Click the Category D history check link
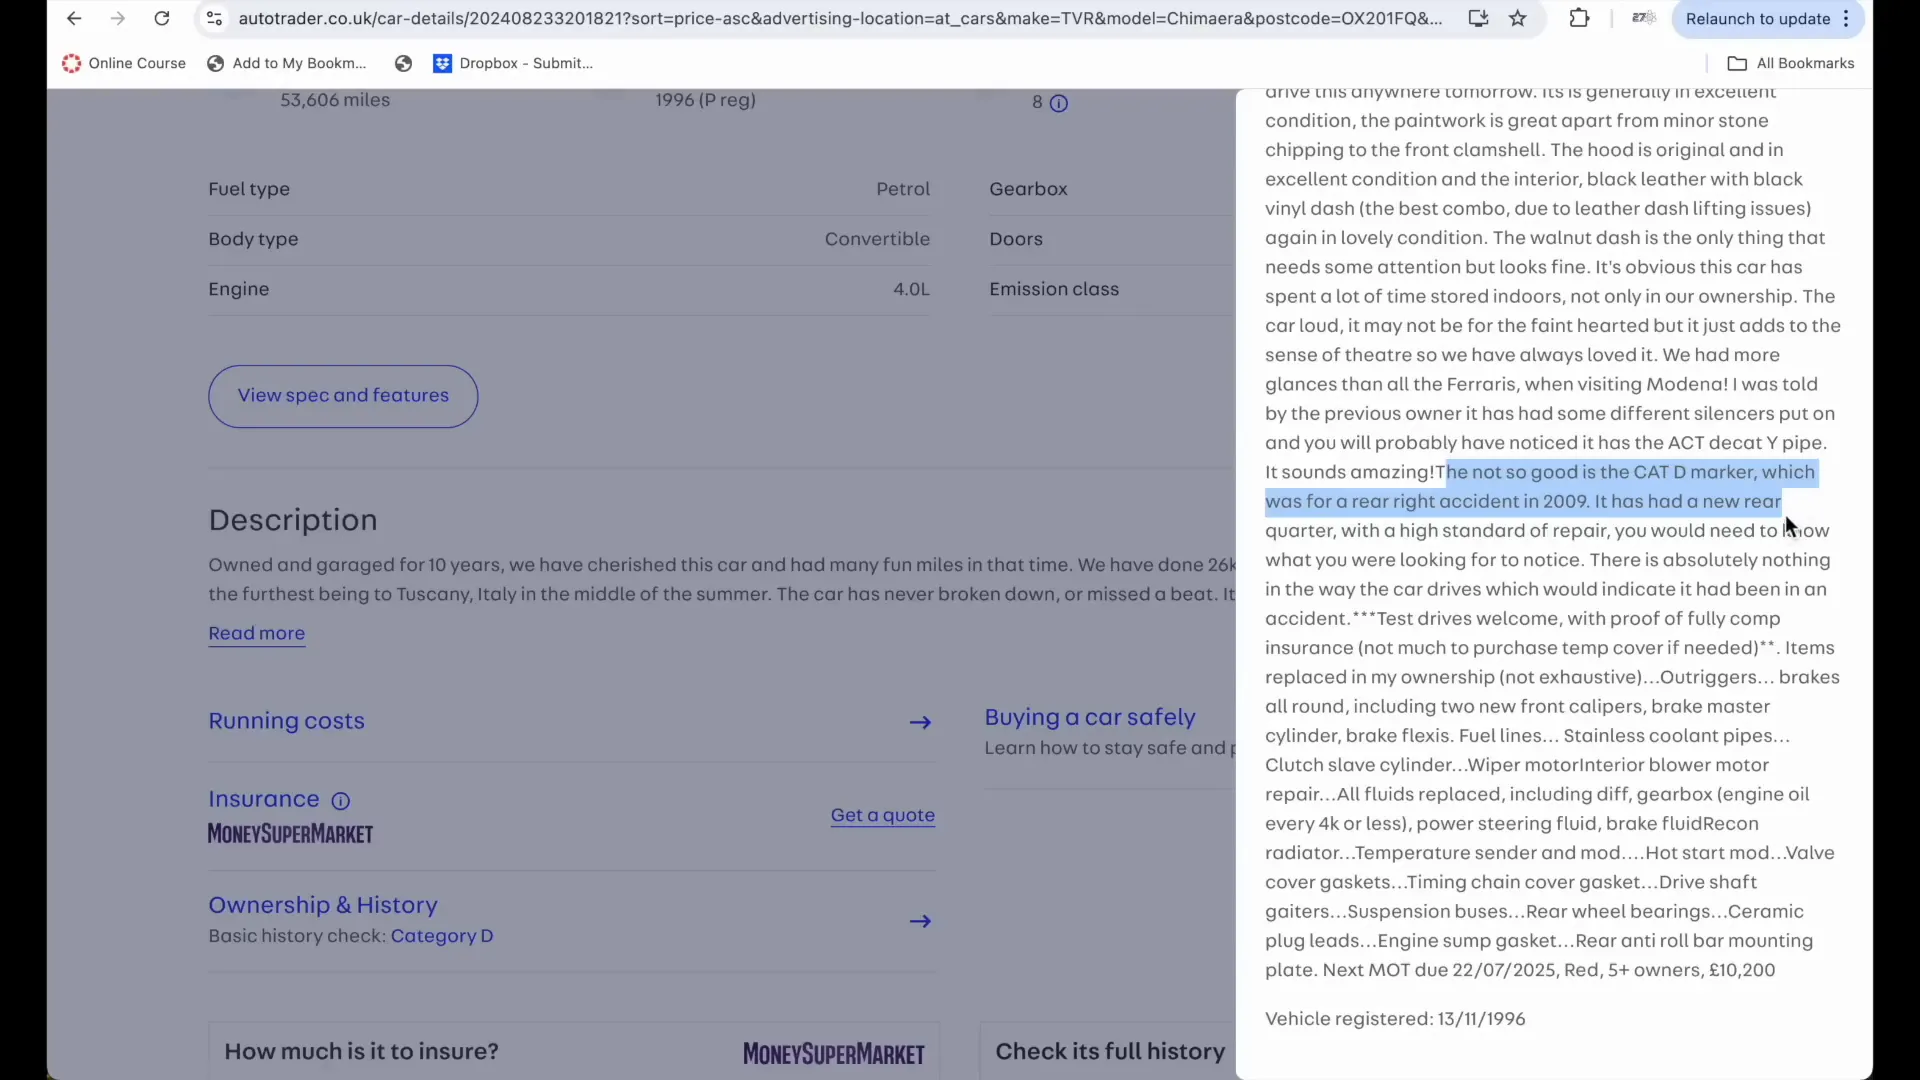Viewport: 1920px width, 1080px height. click(x=442, y=935)
